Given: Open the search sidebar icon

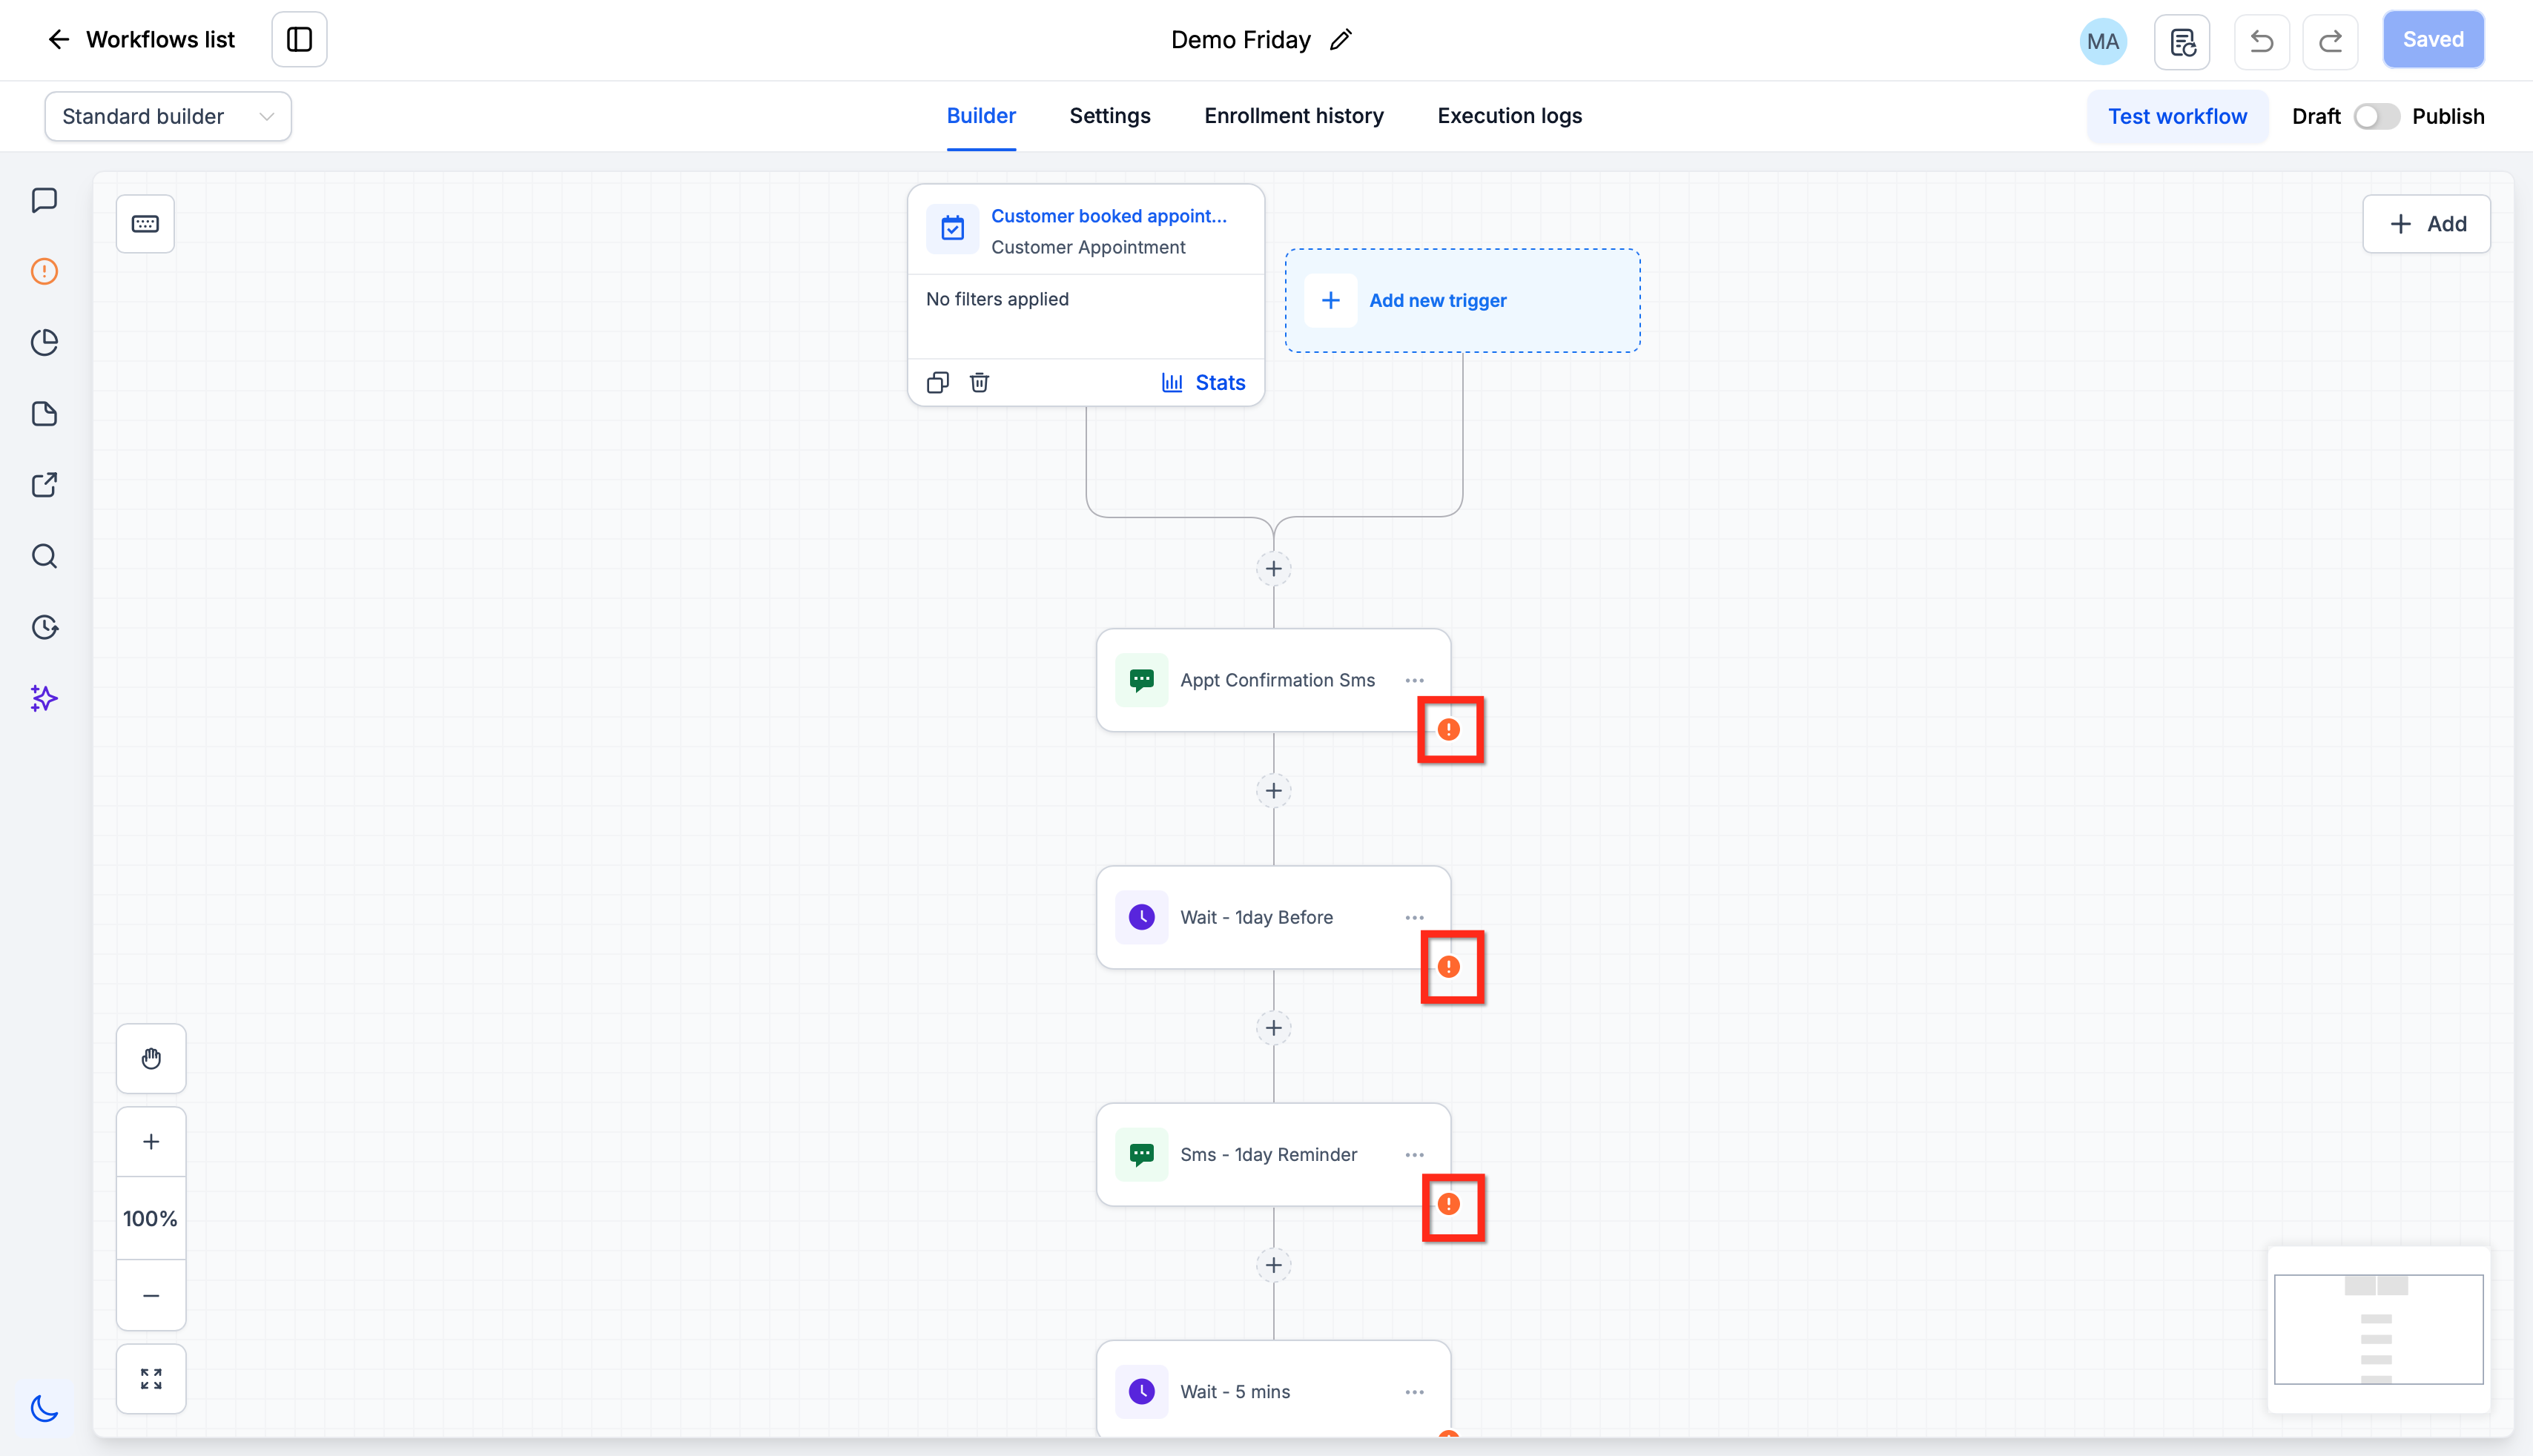Looking at the screenshot, I should click(44, 556).
